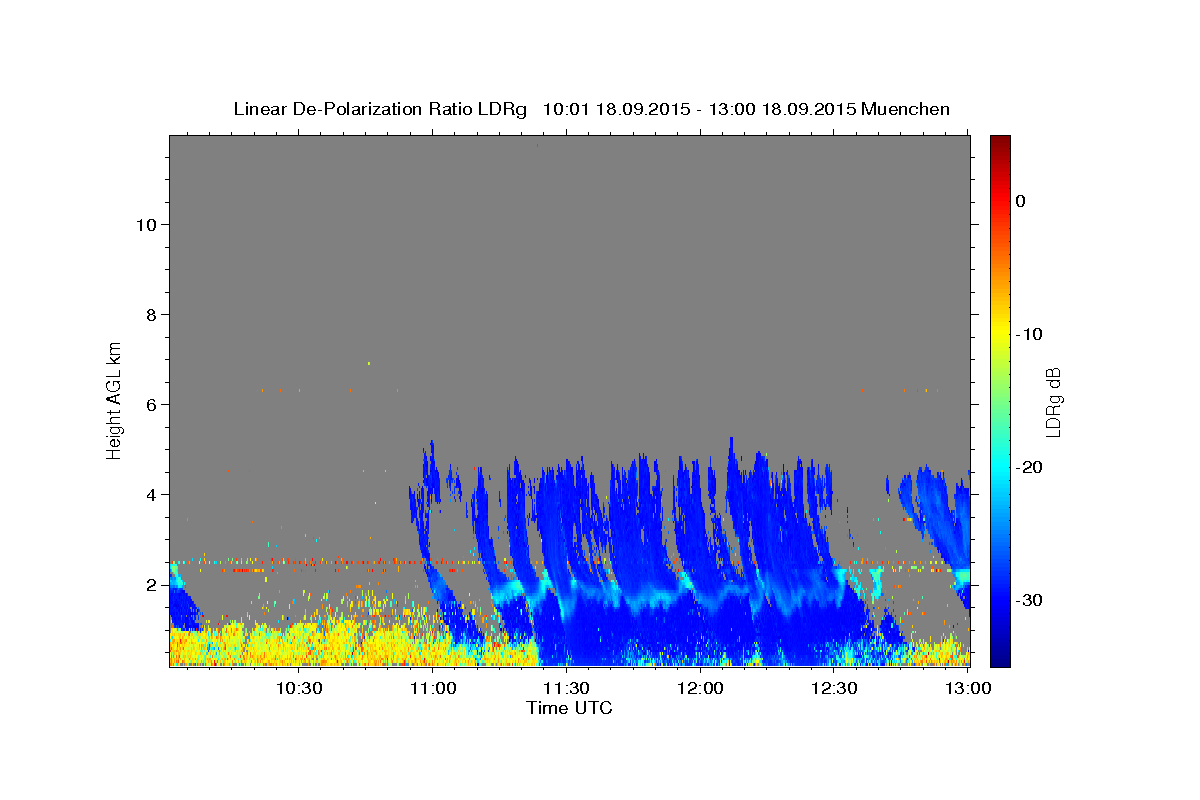Click the '10:30' time tick label
Image resolution: width=1200 pixels, height=800 pixels.
click(298, 689)
